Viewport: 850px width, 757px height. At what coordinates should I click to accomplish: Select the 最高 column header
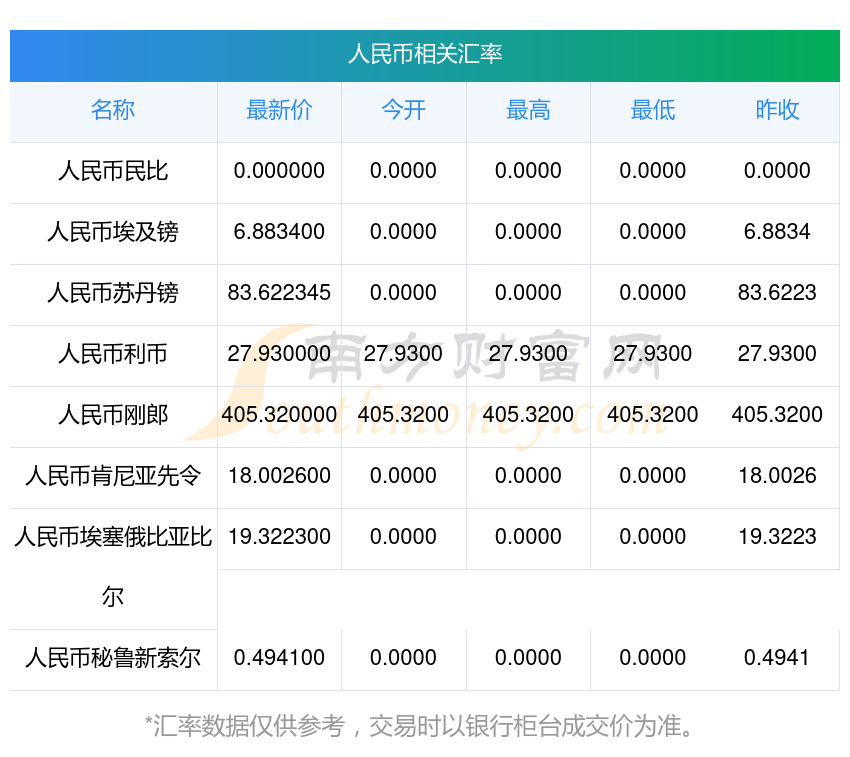tap(528, 110)
